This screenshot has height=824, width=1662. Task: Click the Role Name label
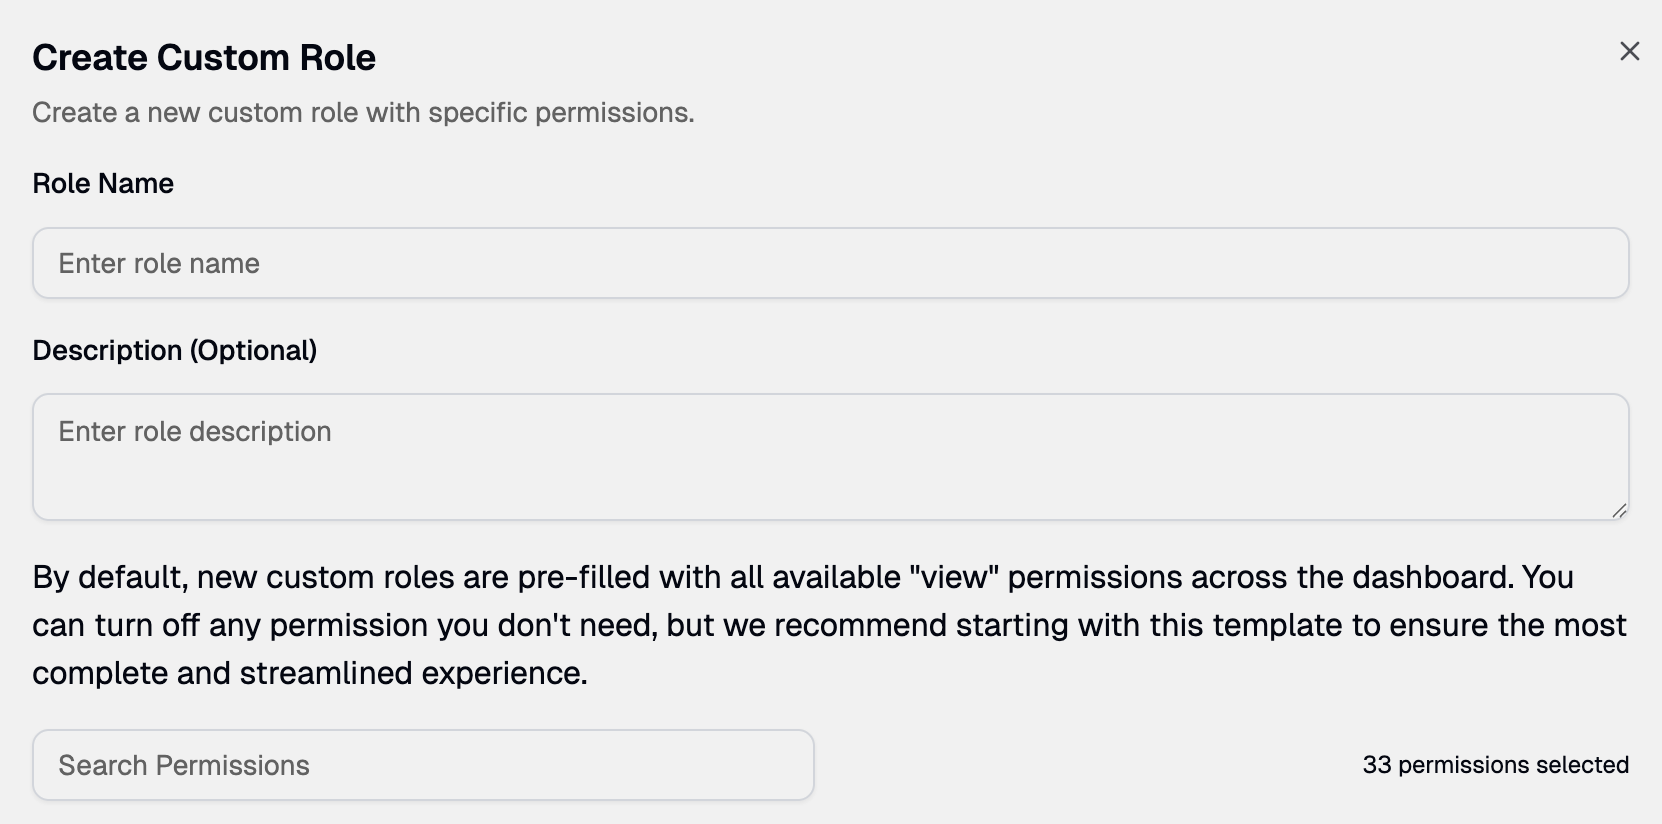pos(103,183)
